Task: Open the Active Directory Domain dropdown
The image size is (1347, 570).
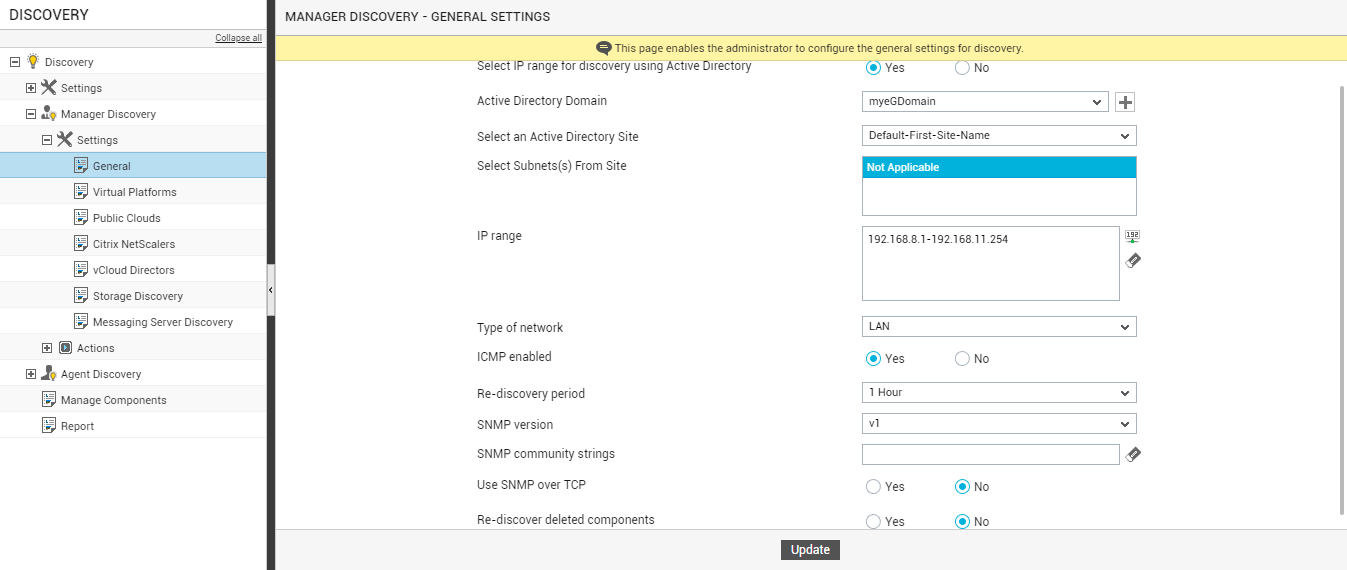Action: pos(985,102)
